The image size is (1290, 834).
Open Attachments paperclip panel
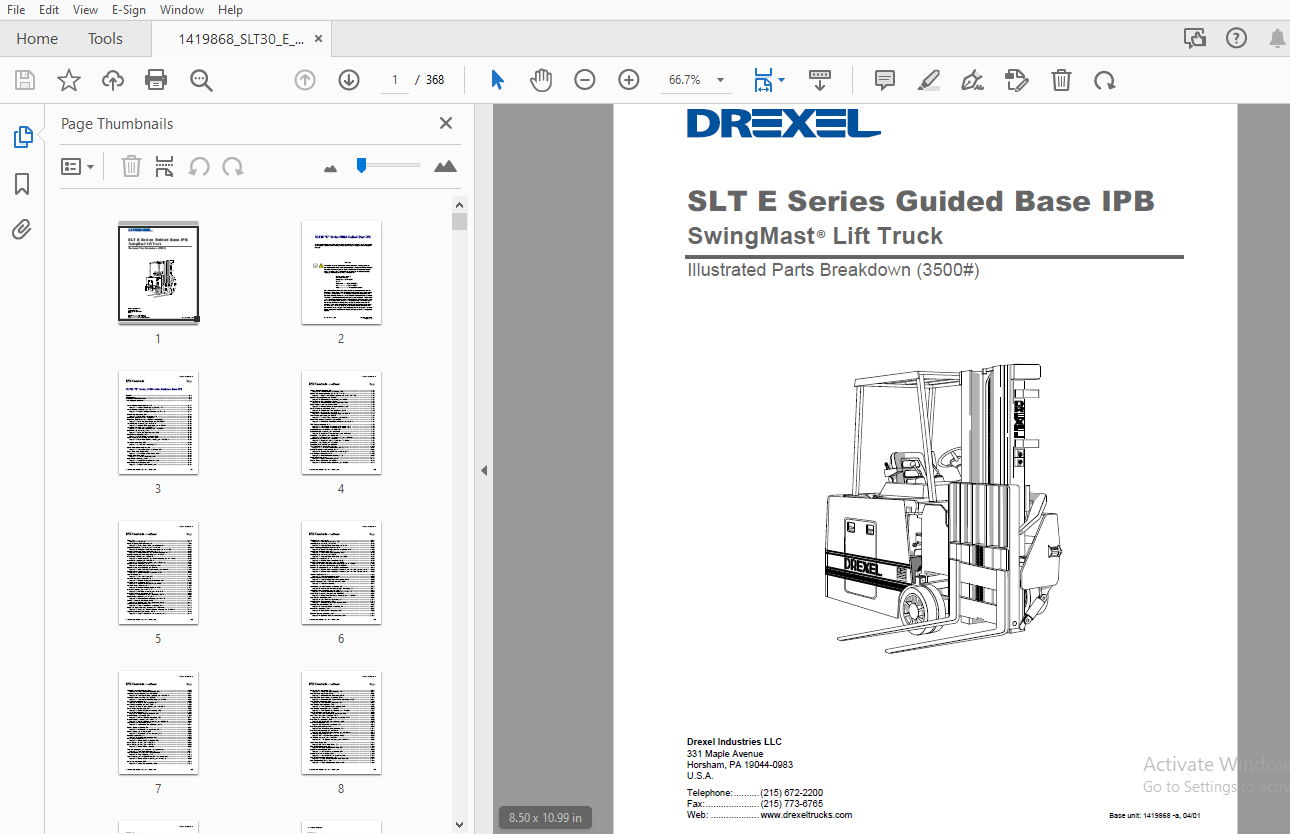click(x=22, y=230)
